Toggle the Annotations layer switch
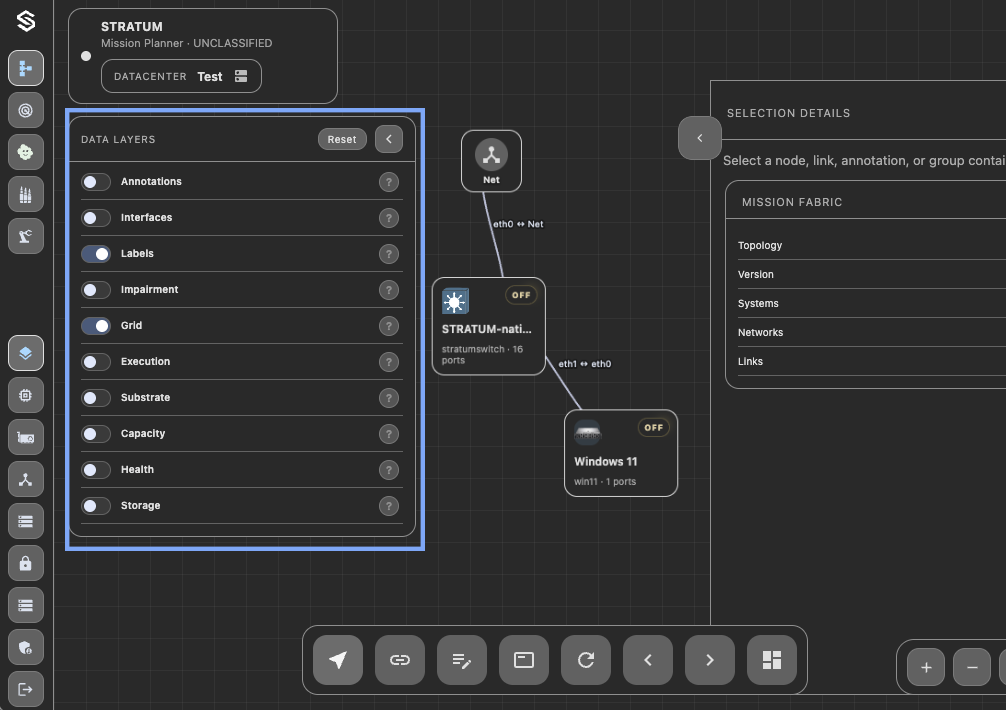1006x710 pixels. (x=96, y=182)
